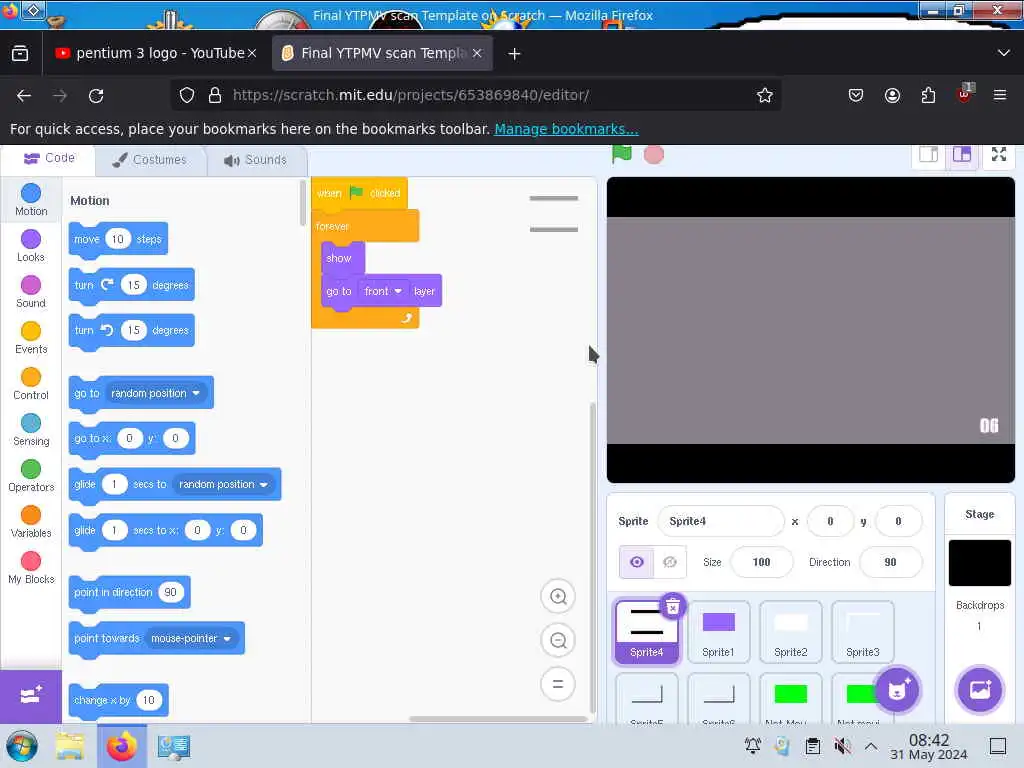The height and width of the screenshot is (768, 1024).
Task: Open the Choose a Sprite button
Action: [x=897, y=690]
